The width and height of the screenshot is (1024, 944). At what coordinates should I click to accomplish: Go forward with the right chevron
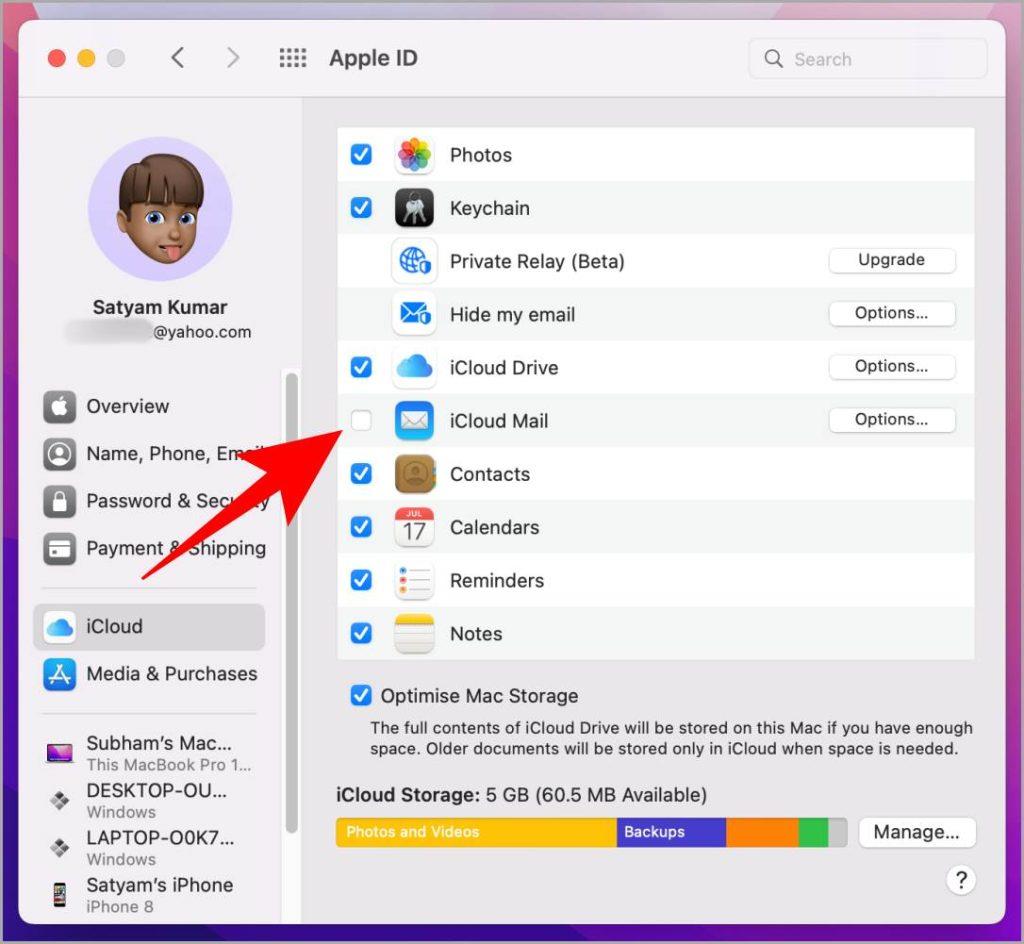232,58
